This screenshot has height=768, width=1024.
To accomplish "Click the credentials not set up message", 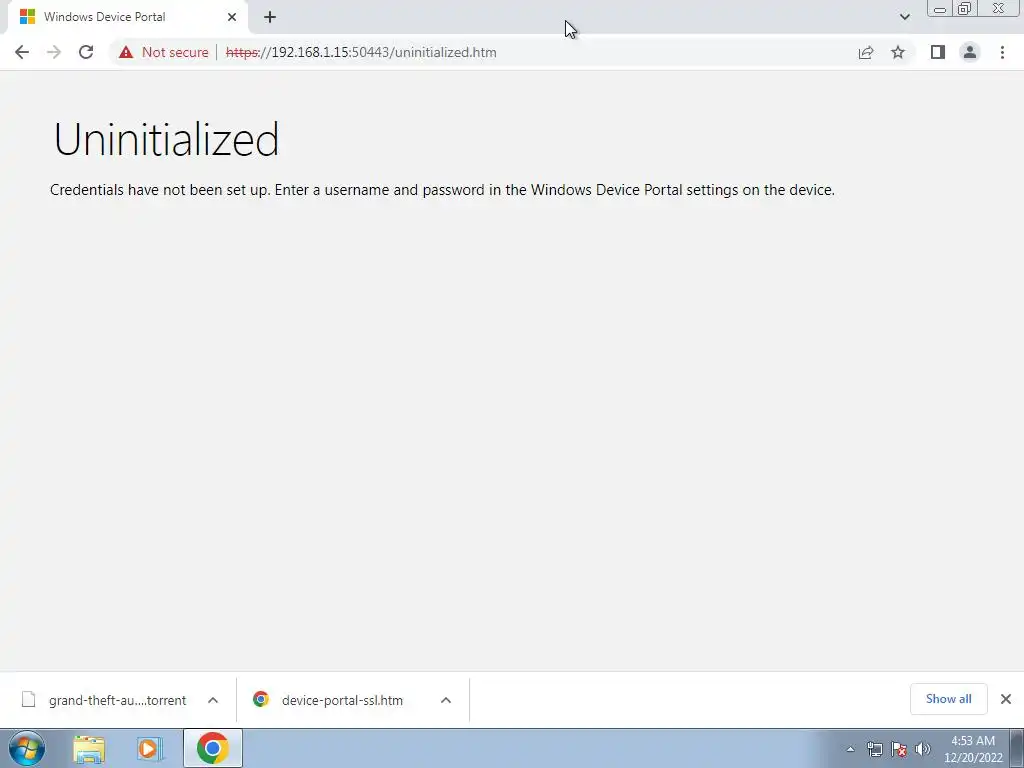I will [442, 190].
